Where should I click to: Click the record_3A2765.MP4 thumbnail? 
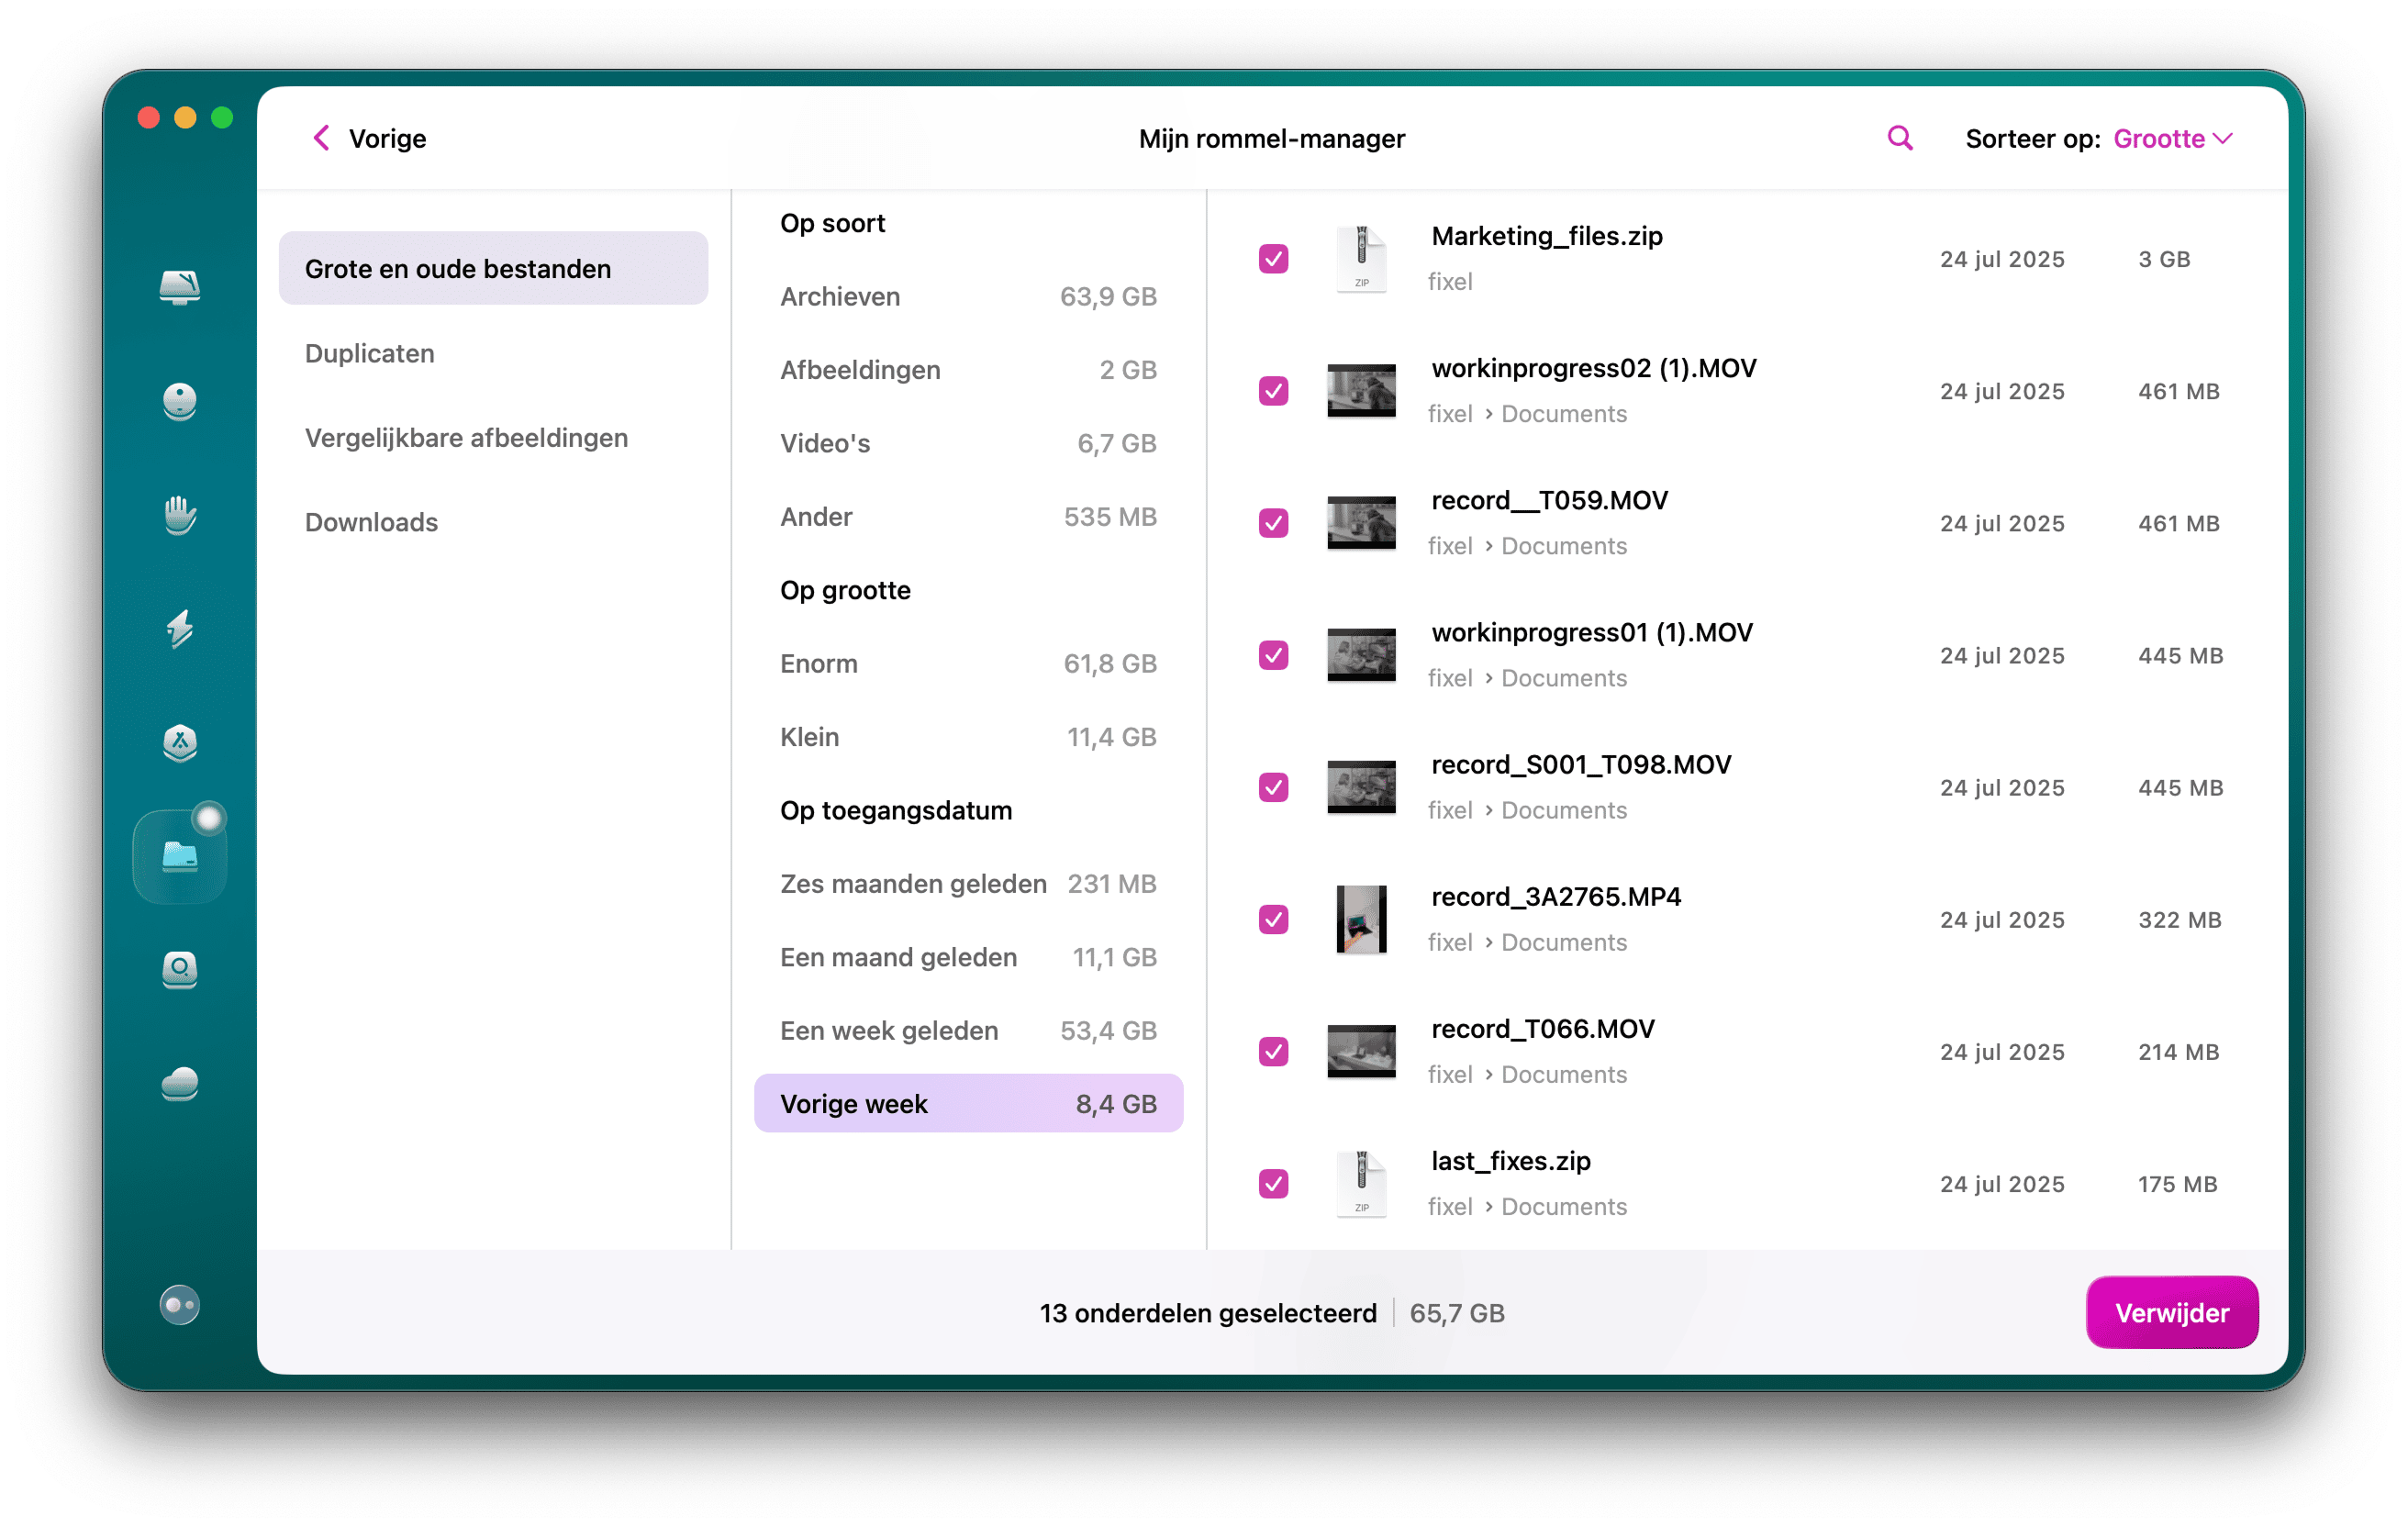point(1361,919)
